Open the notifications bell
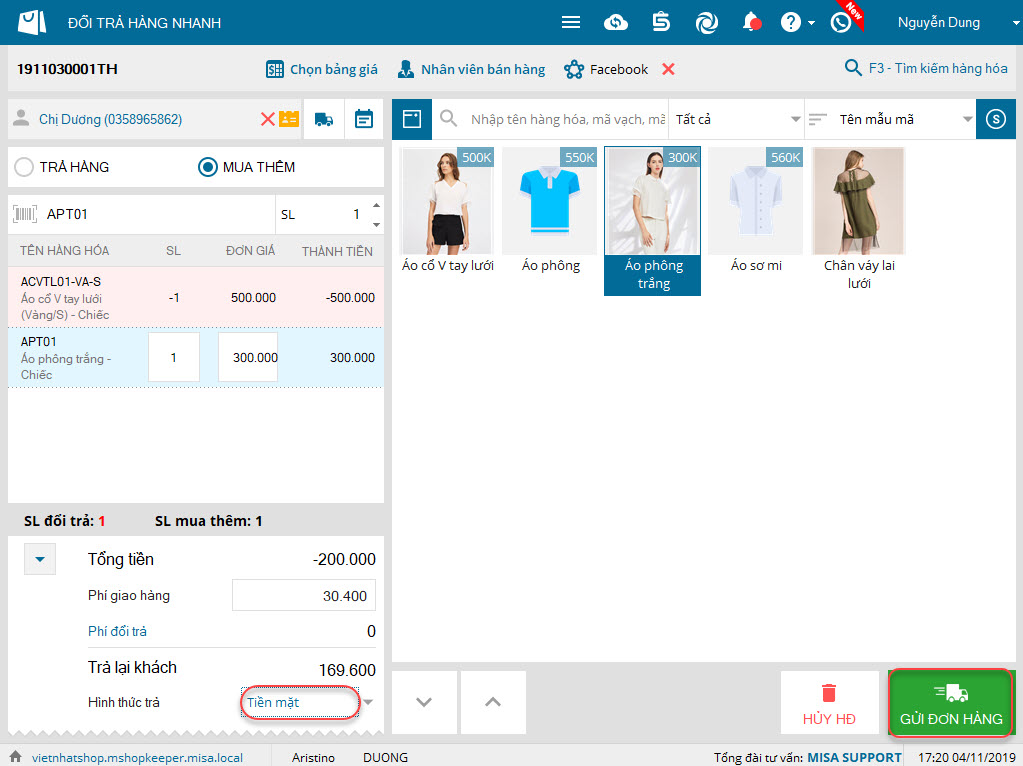Viewport: 1023px width, 766px height. [x=751, y=22]
